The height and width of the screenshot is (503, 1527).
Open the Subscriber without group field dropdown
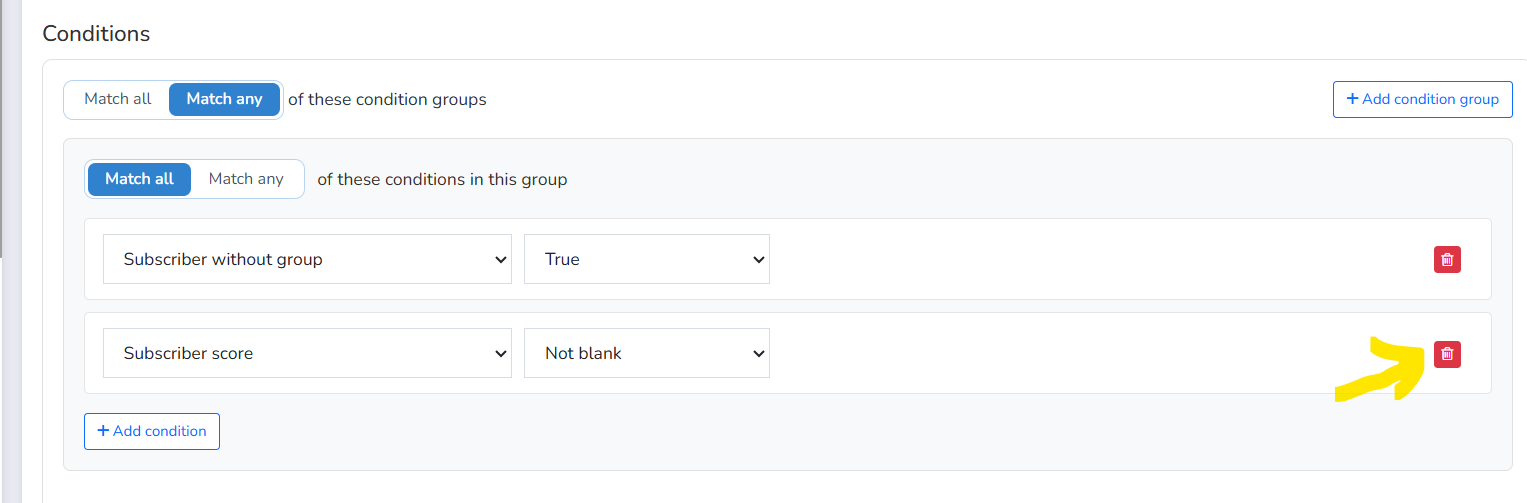[x=307, y=259]
